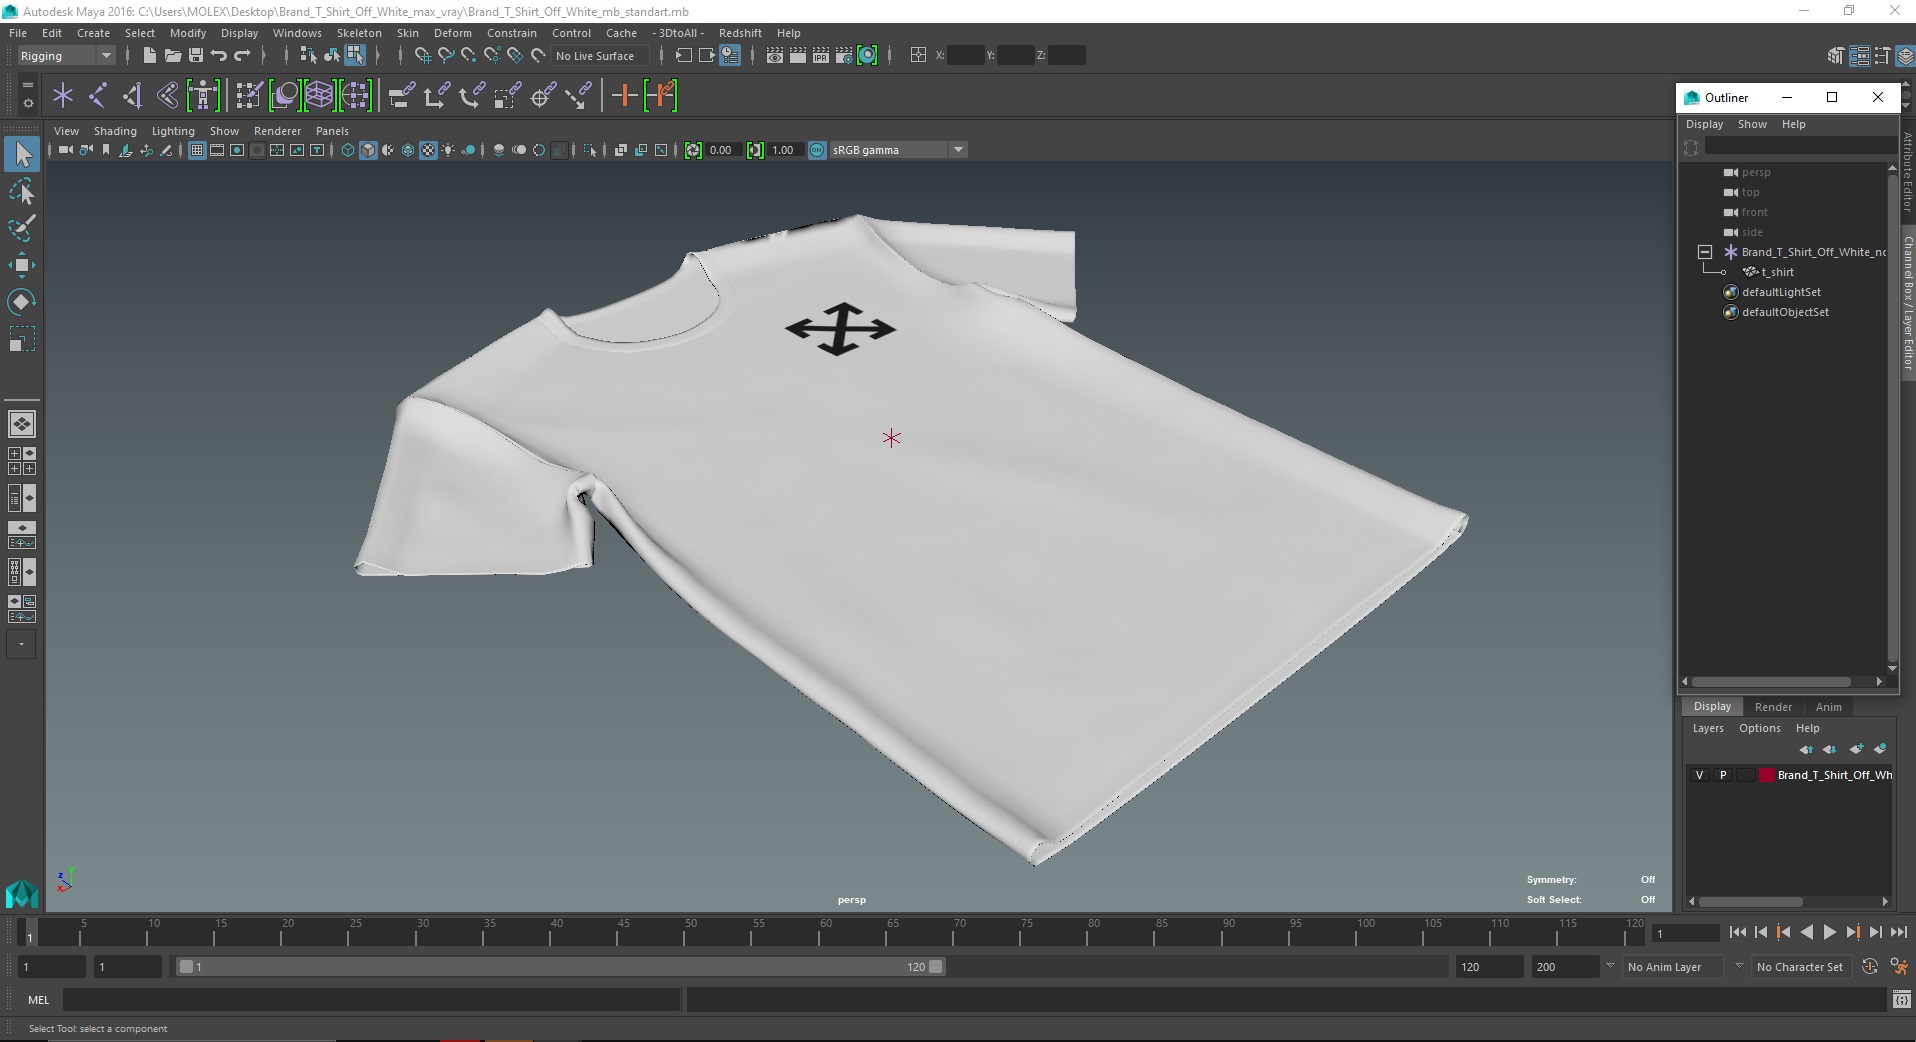1916x1042 pixels.
Task: Click Create new layer icon in Layer Editor
Action: tap(1856, 749)
